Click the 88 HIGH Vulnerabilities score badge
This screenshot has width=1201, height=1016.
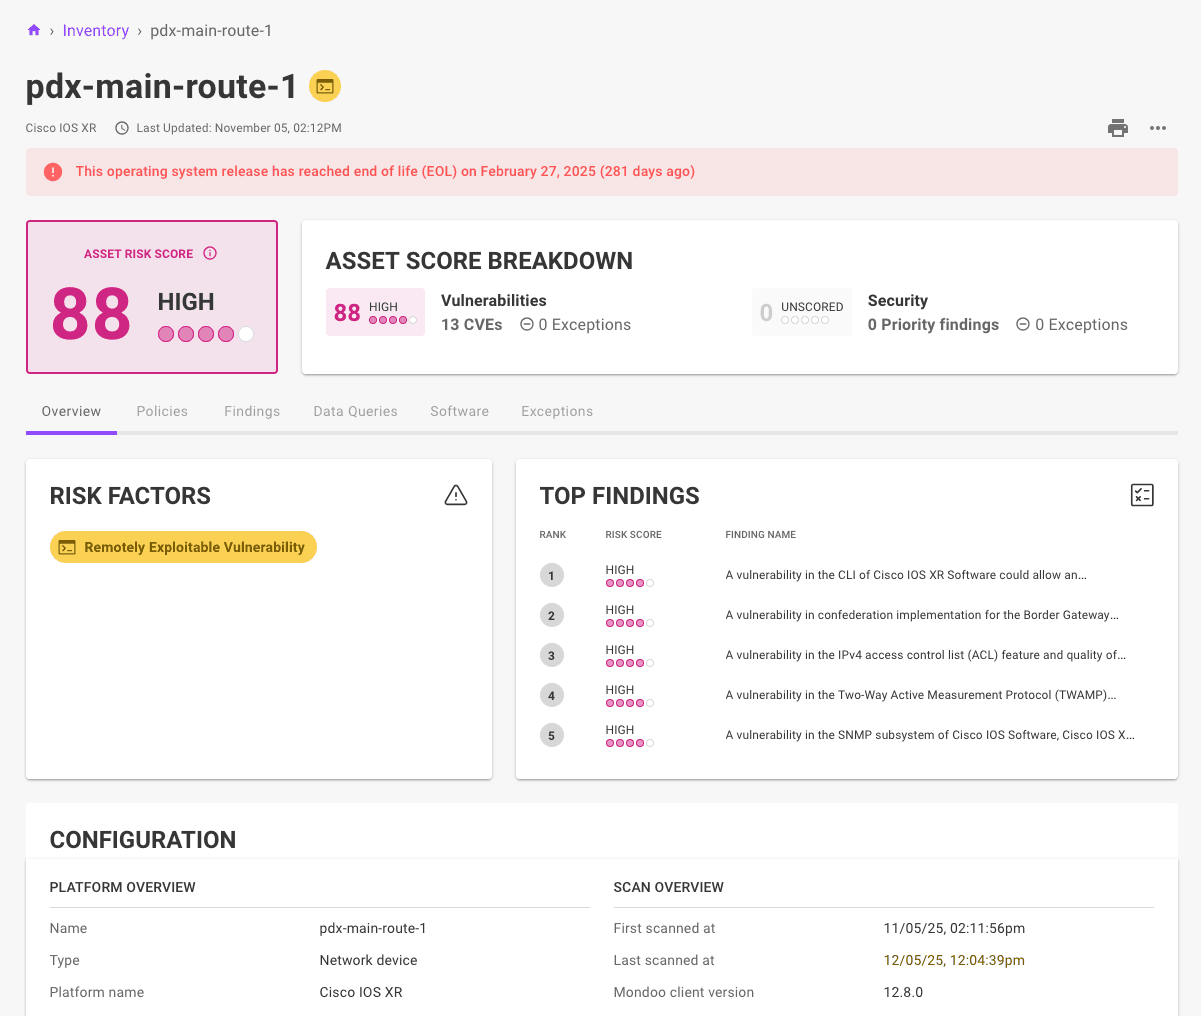375,312
